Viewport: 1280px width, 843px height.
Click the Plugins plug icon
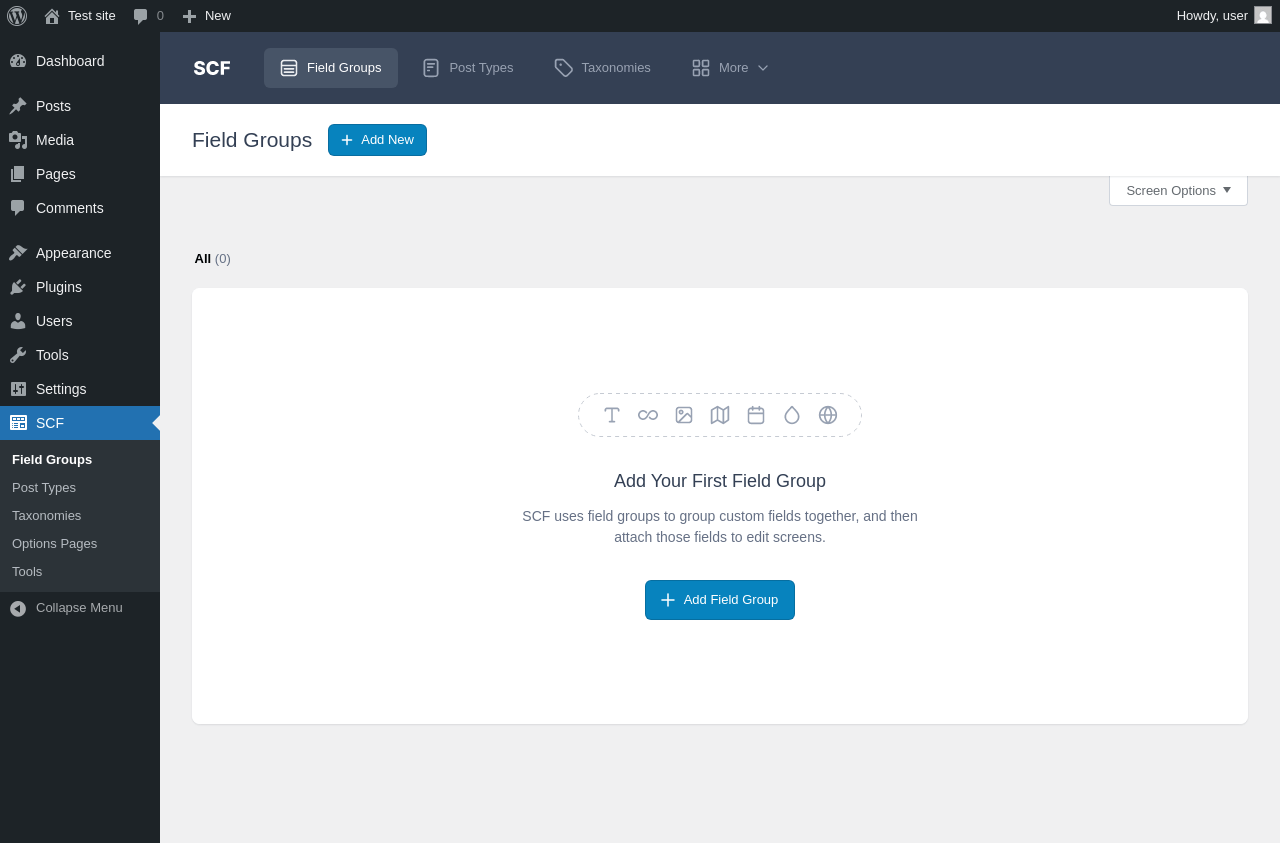click(x=18, y=287)
